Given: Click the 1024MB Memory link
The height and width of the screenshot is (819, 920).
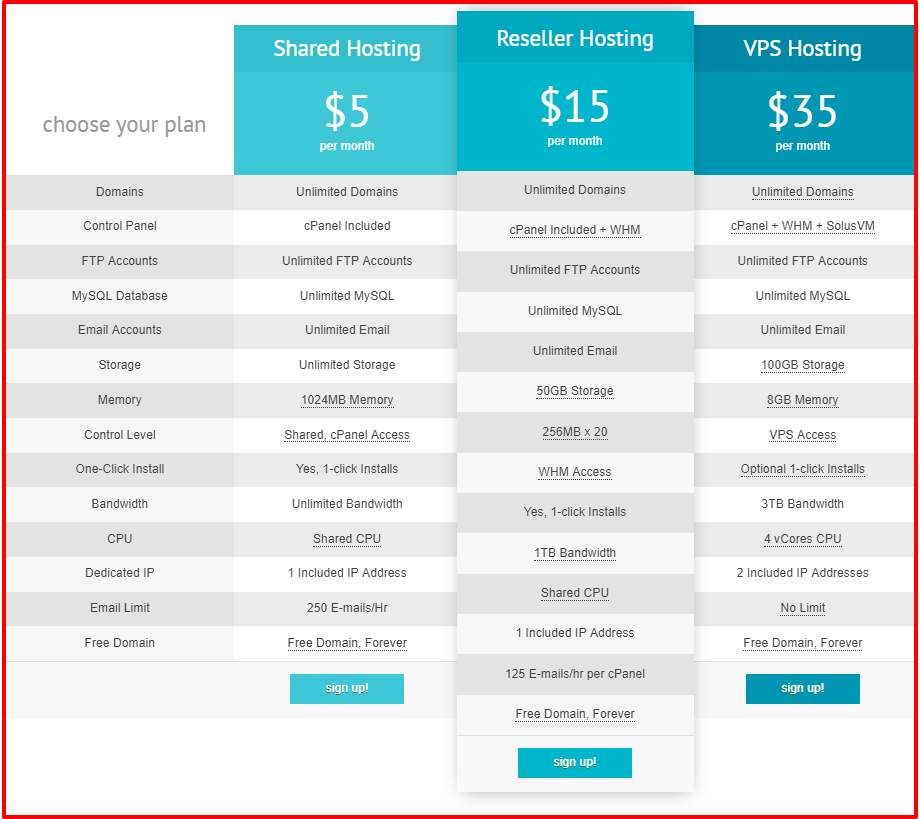Looking at the screenshot, I should point(346,400).
